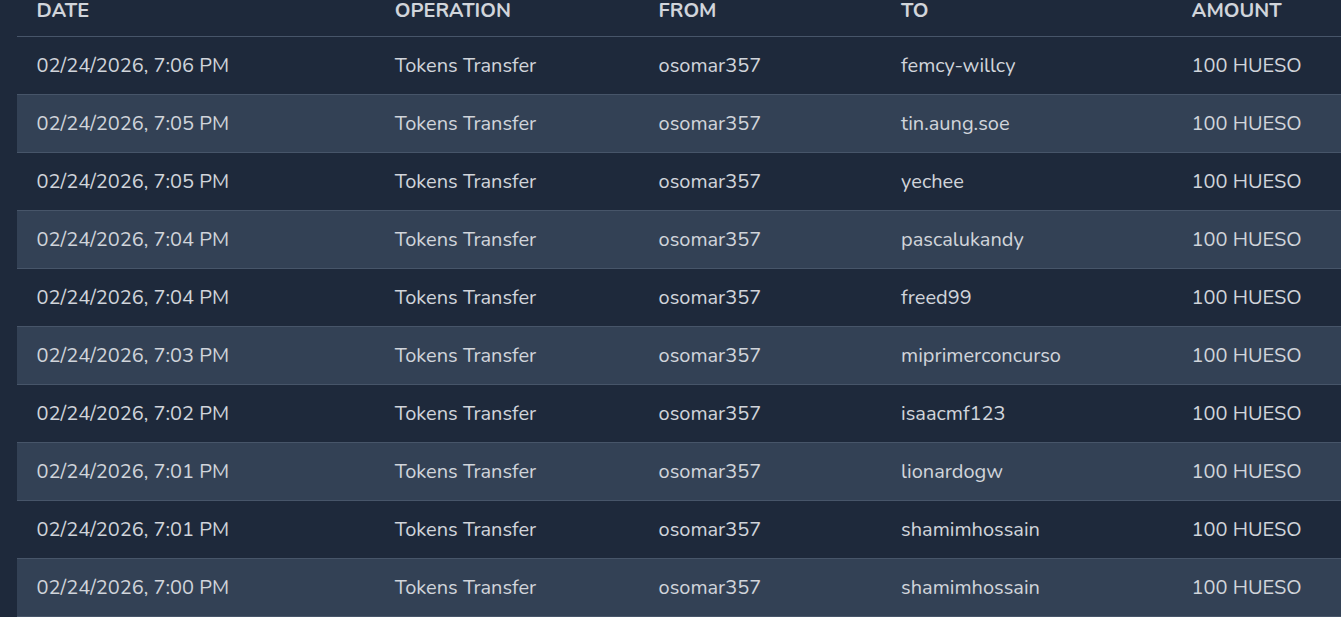Screen dimensions: 1341x617
Task: Click the TO column header
Action: coord(914,11)
